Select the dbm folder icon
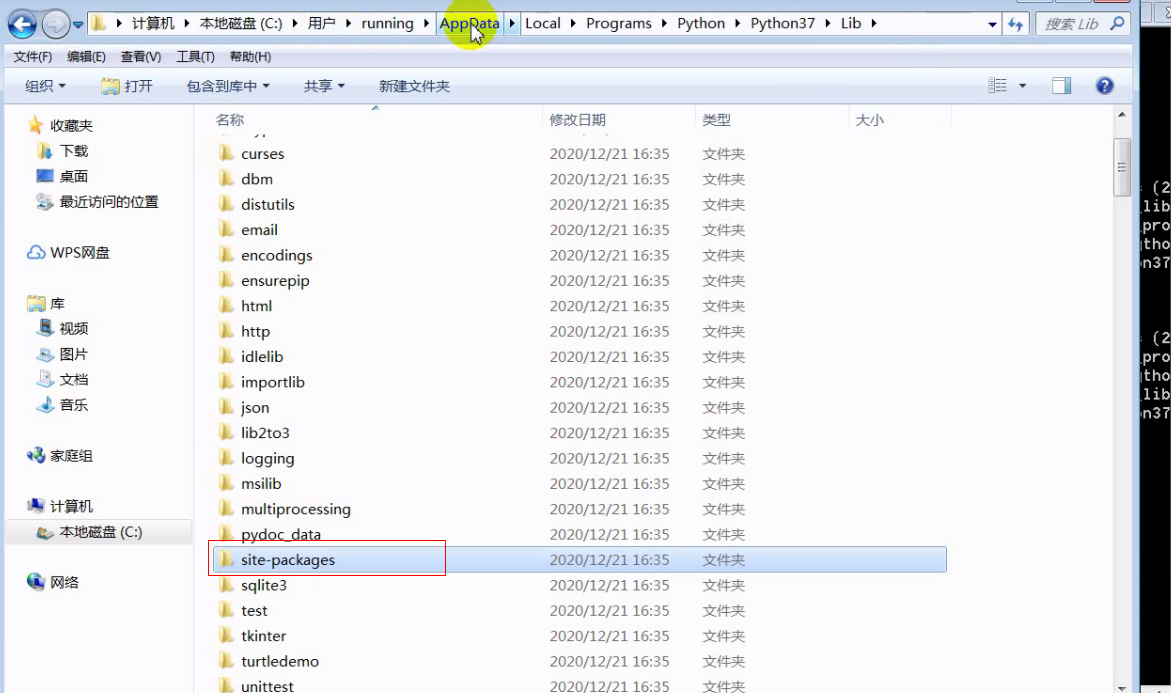This screenshot has height=693, width=1171. [x=226, y=178]
